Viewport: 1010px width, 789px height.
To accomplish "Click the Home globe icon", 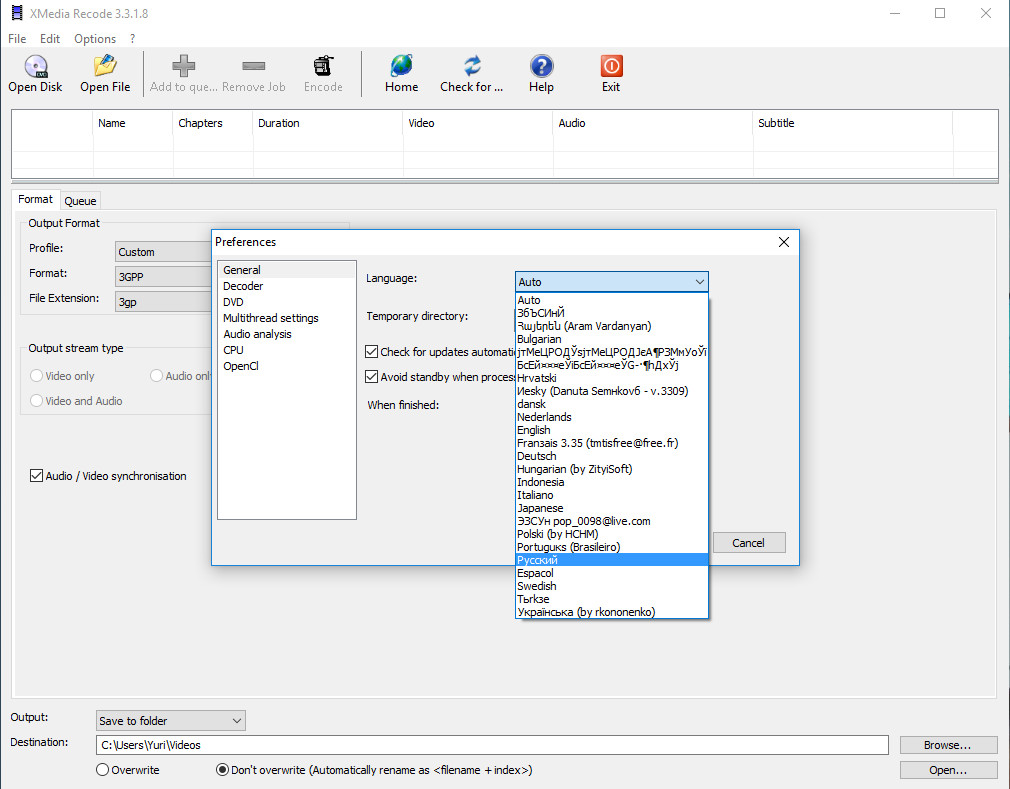I will tap(401, 67).
